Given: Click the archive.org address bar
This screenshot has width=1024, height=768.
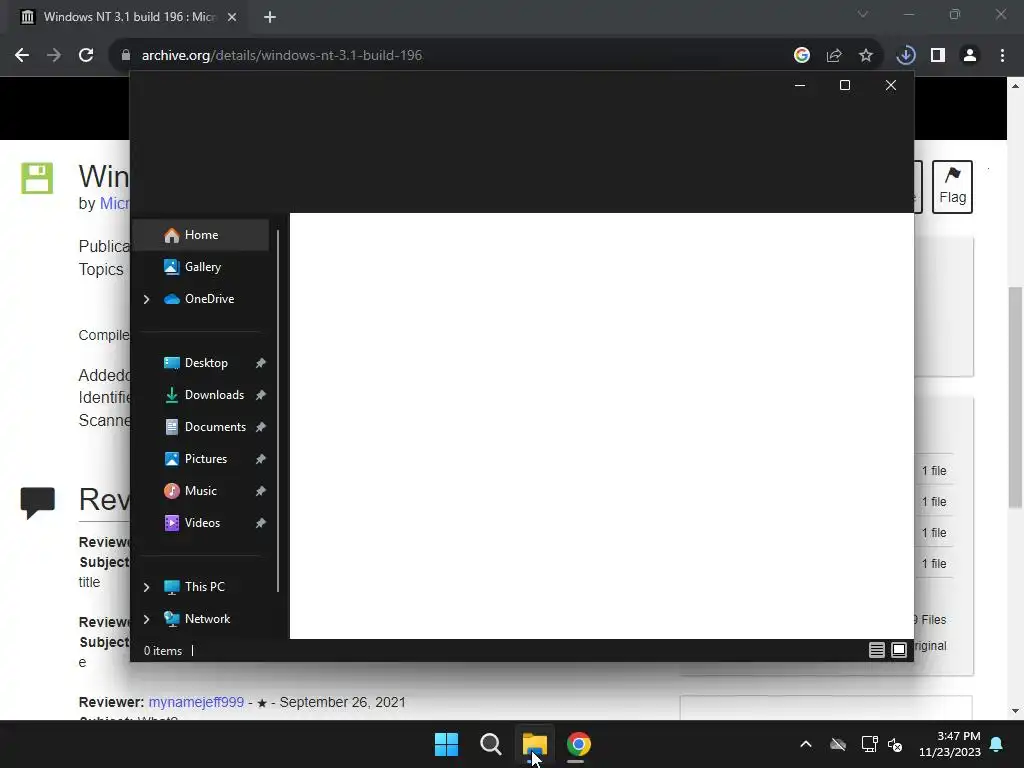Looking at the screenshot, I should click(x=451, y=56).
